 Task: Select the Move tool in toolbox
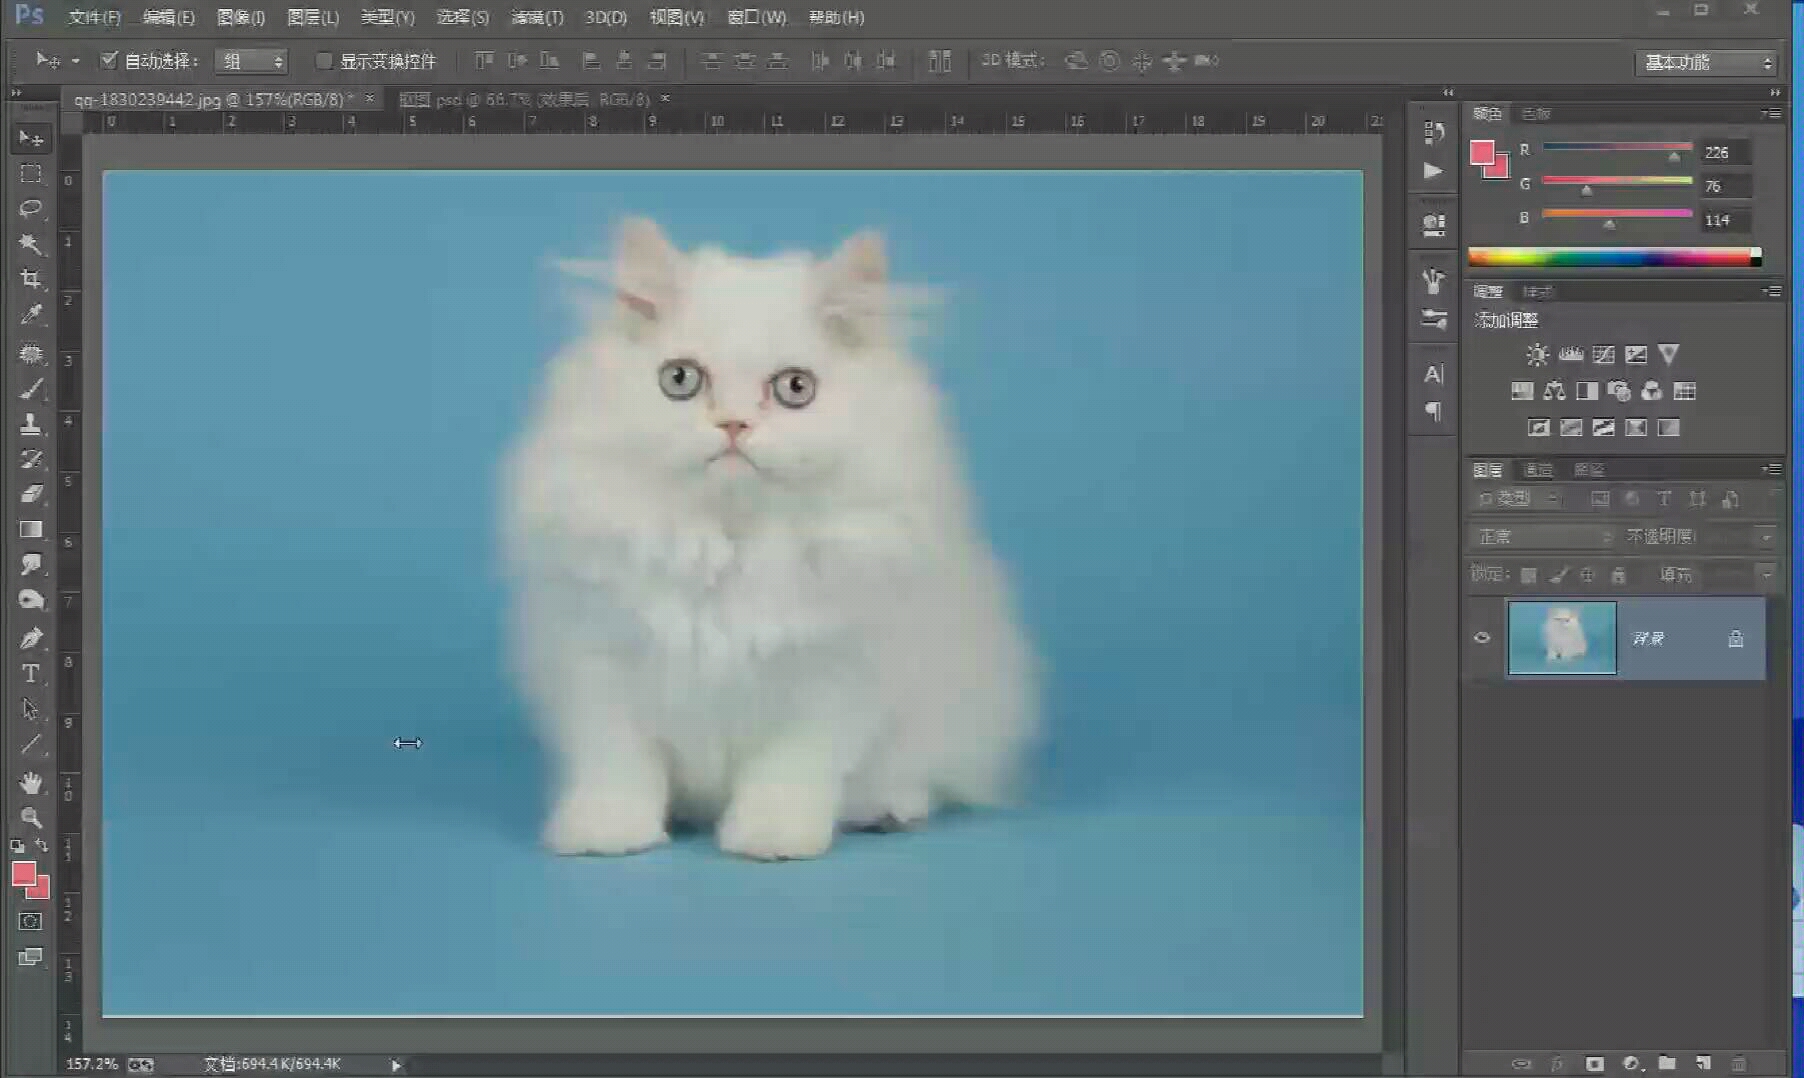pos(31,138)
